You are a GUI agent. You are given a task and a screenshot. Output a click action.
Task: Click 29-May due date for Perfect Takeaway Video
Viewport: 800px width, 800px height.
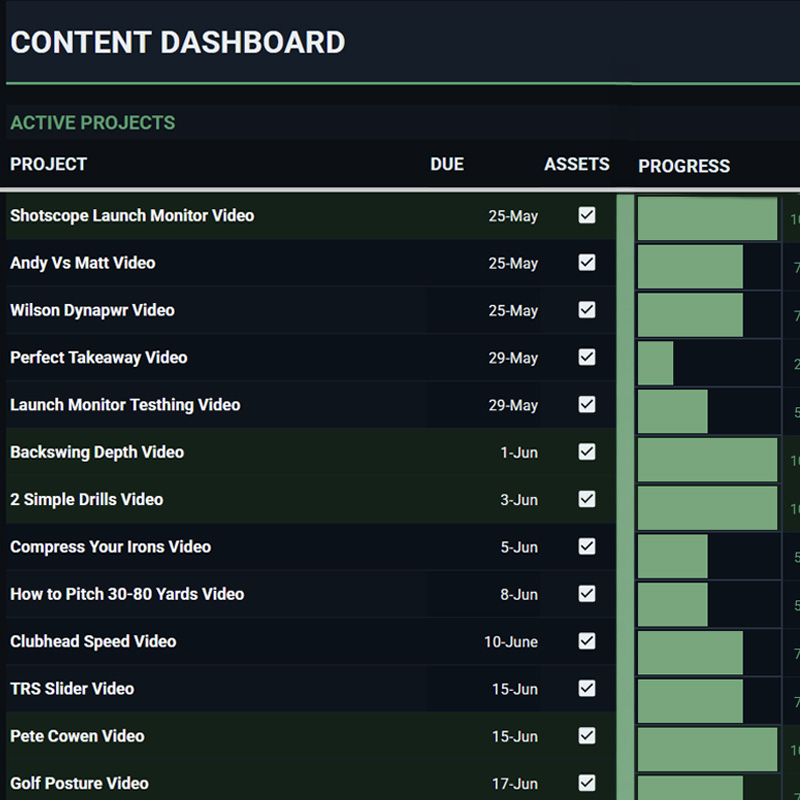(x=513, y=358)
